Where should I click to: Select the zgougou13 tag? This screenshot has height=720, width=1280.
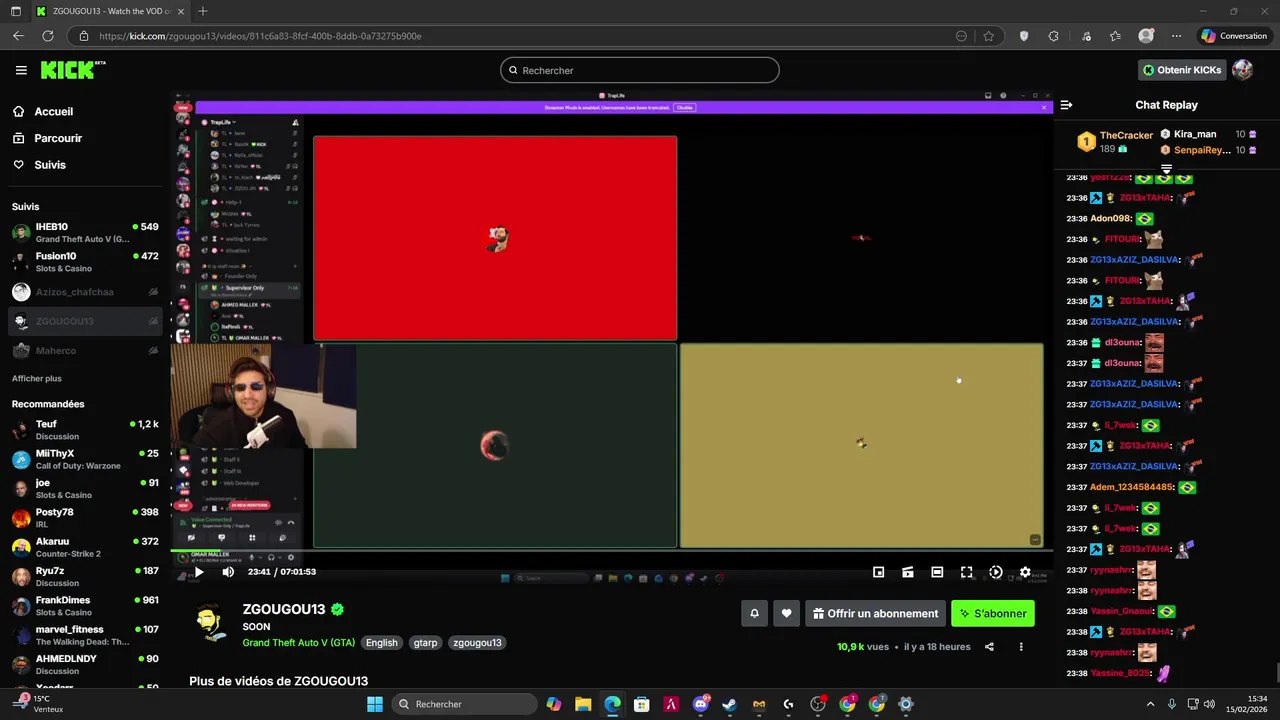[477, 643]
